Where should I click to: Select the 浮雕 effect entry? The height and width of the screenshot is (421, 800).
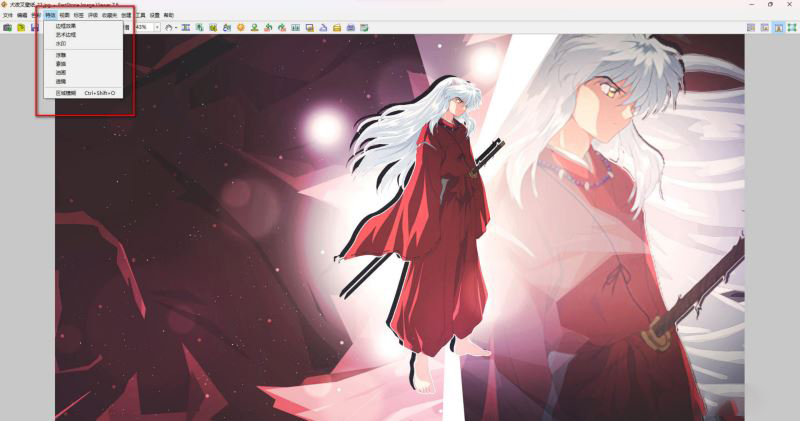pos(83,55)
